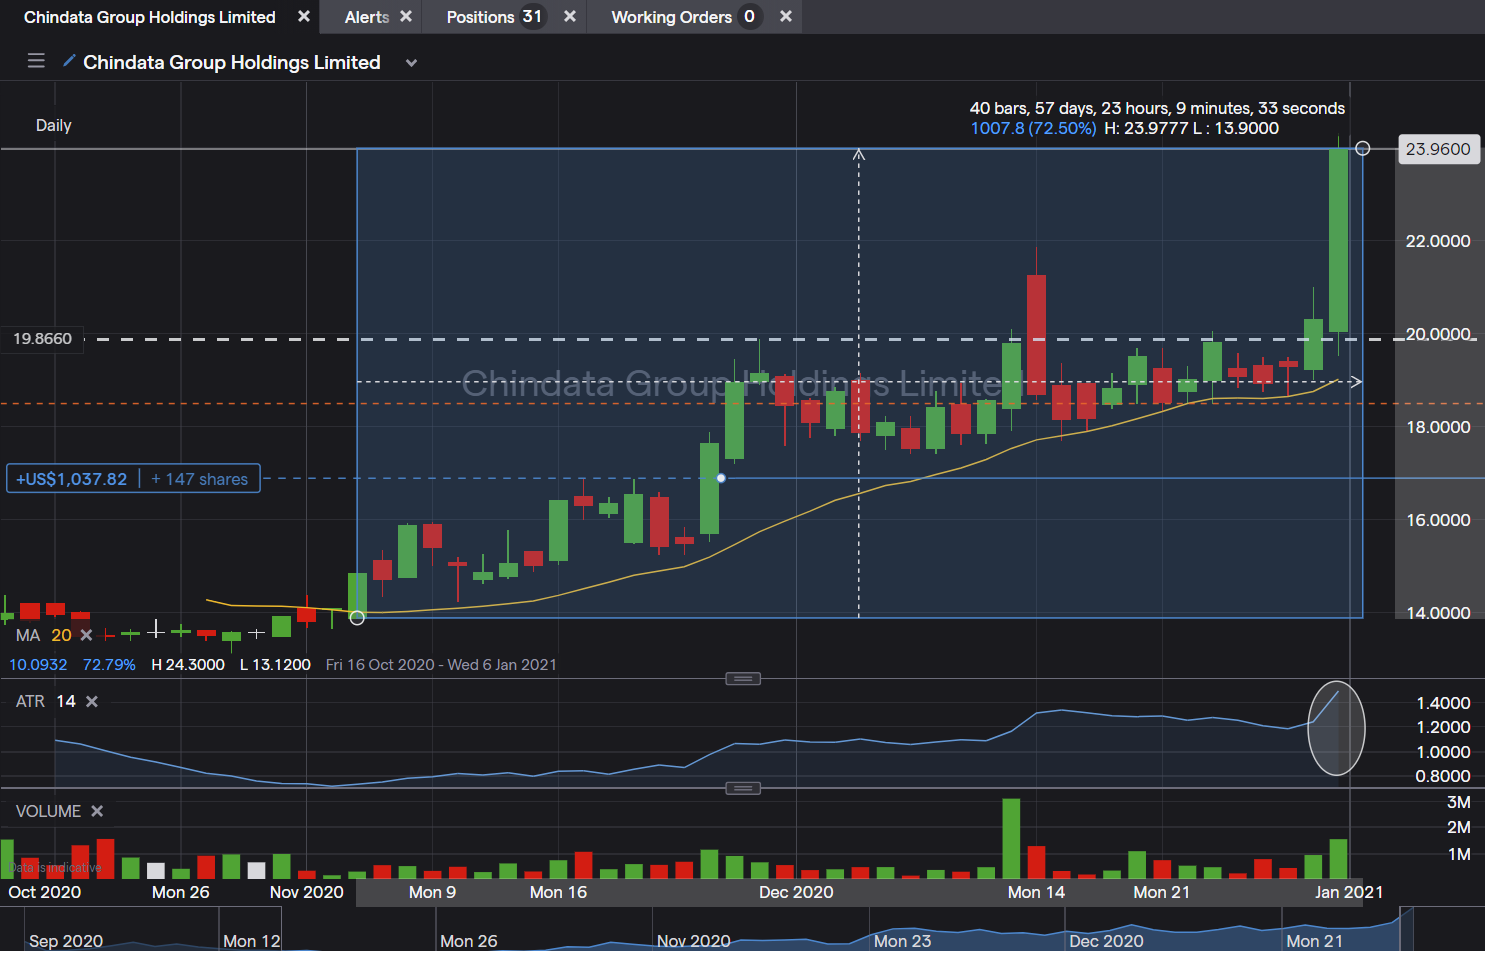Click the H 24.3000 high value

pos(188,665)
